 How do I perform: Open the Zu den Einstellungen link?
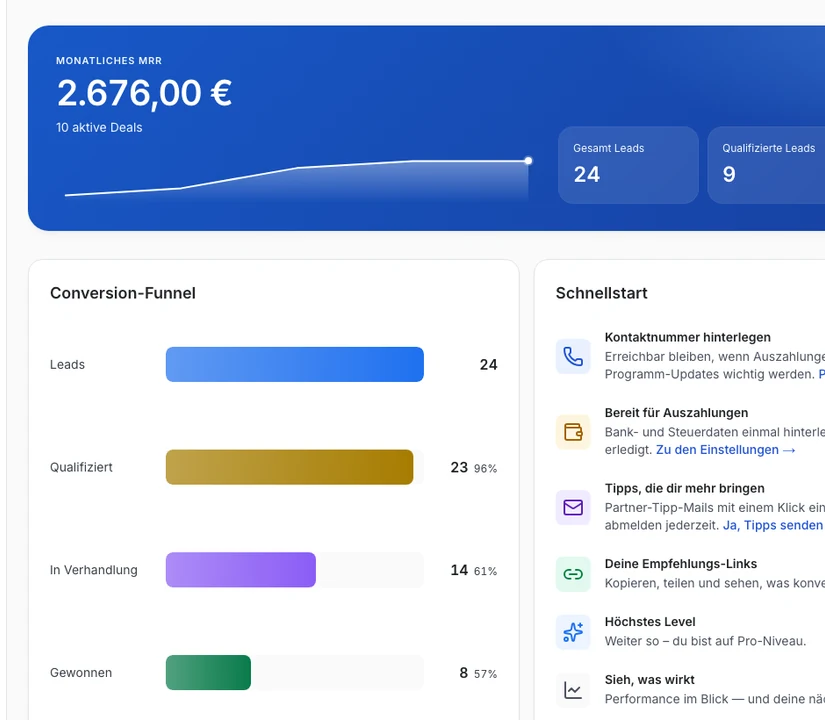point(726,450)
